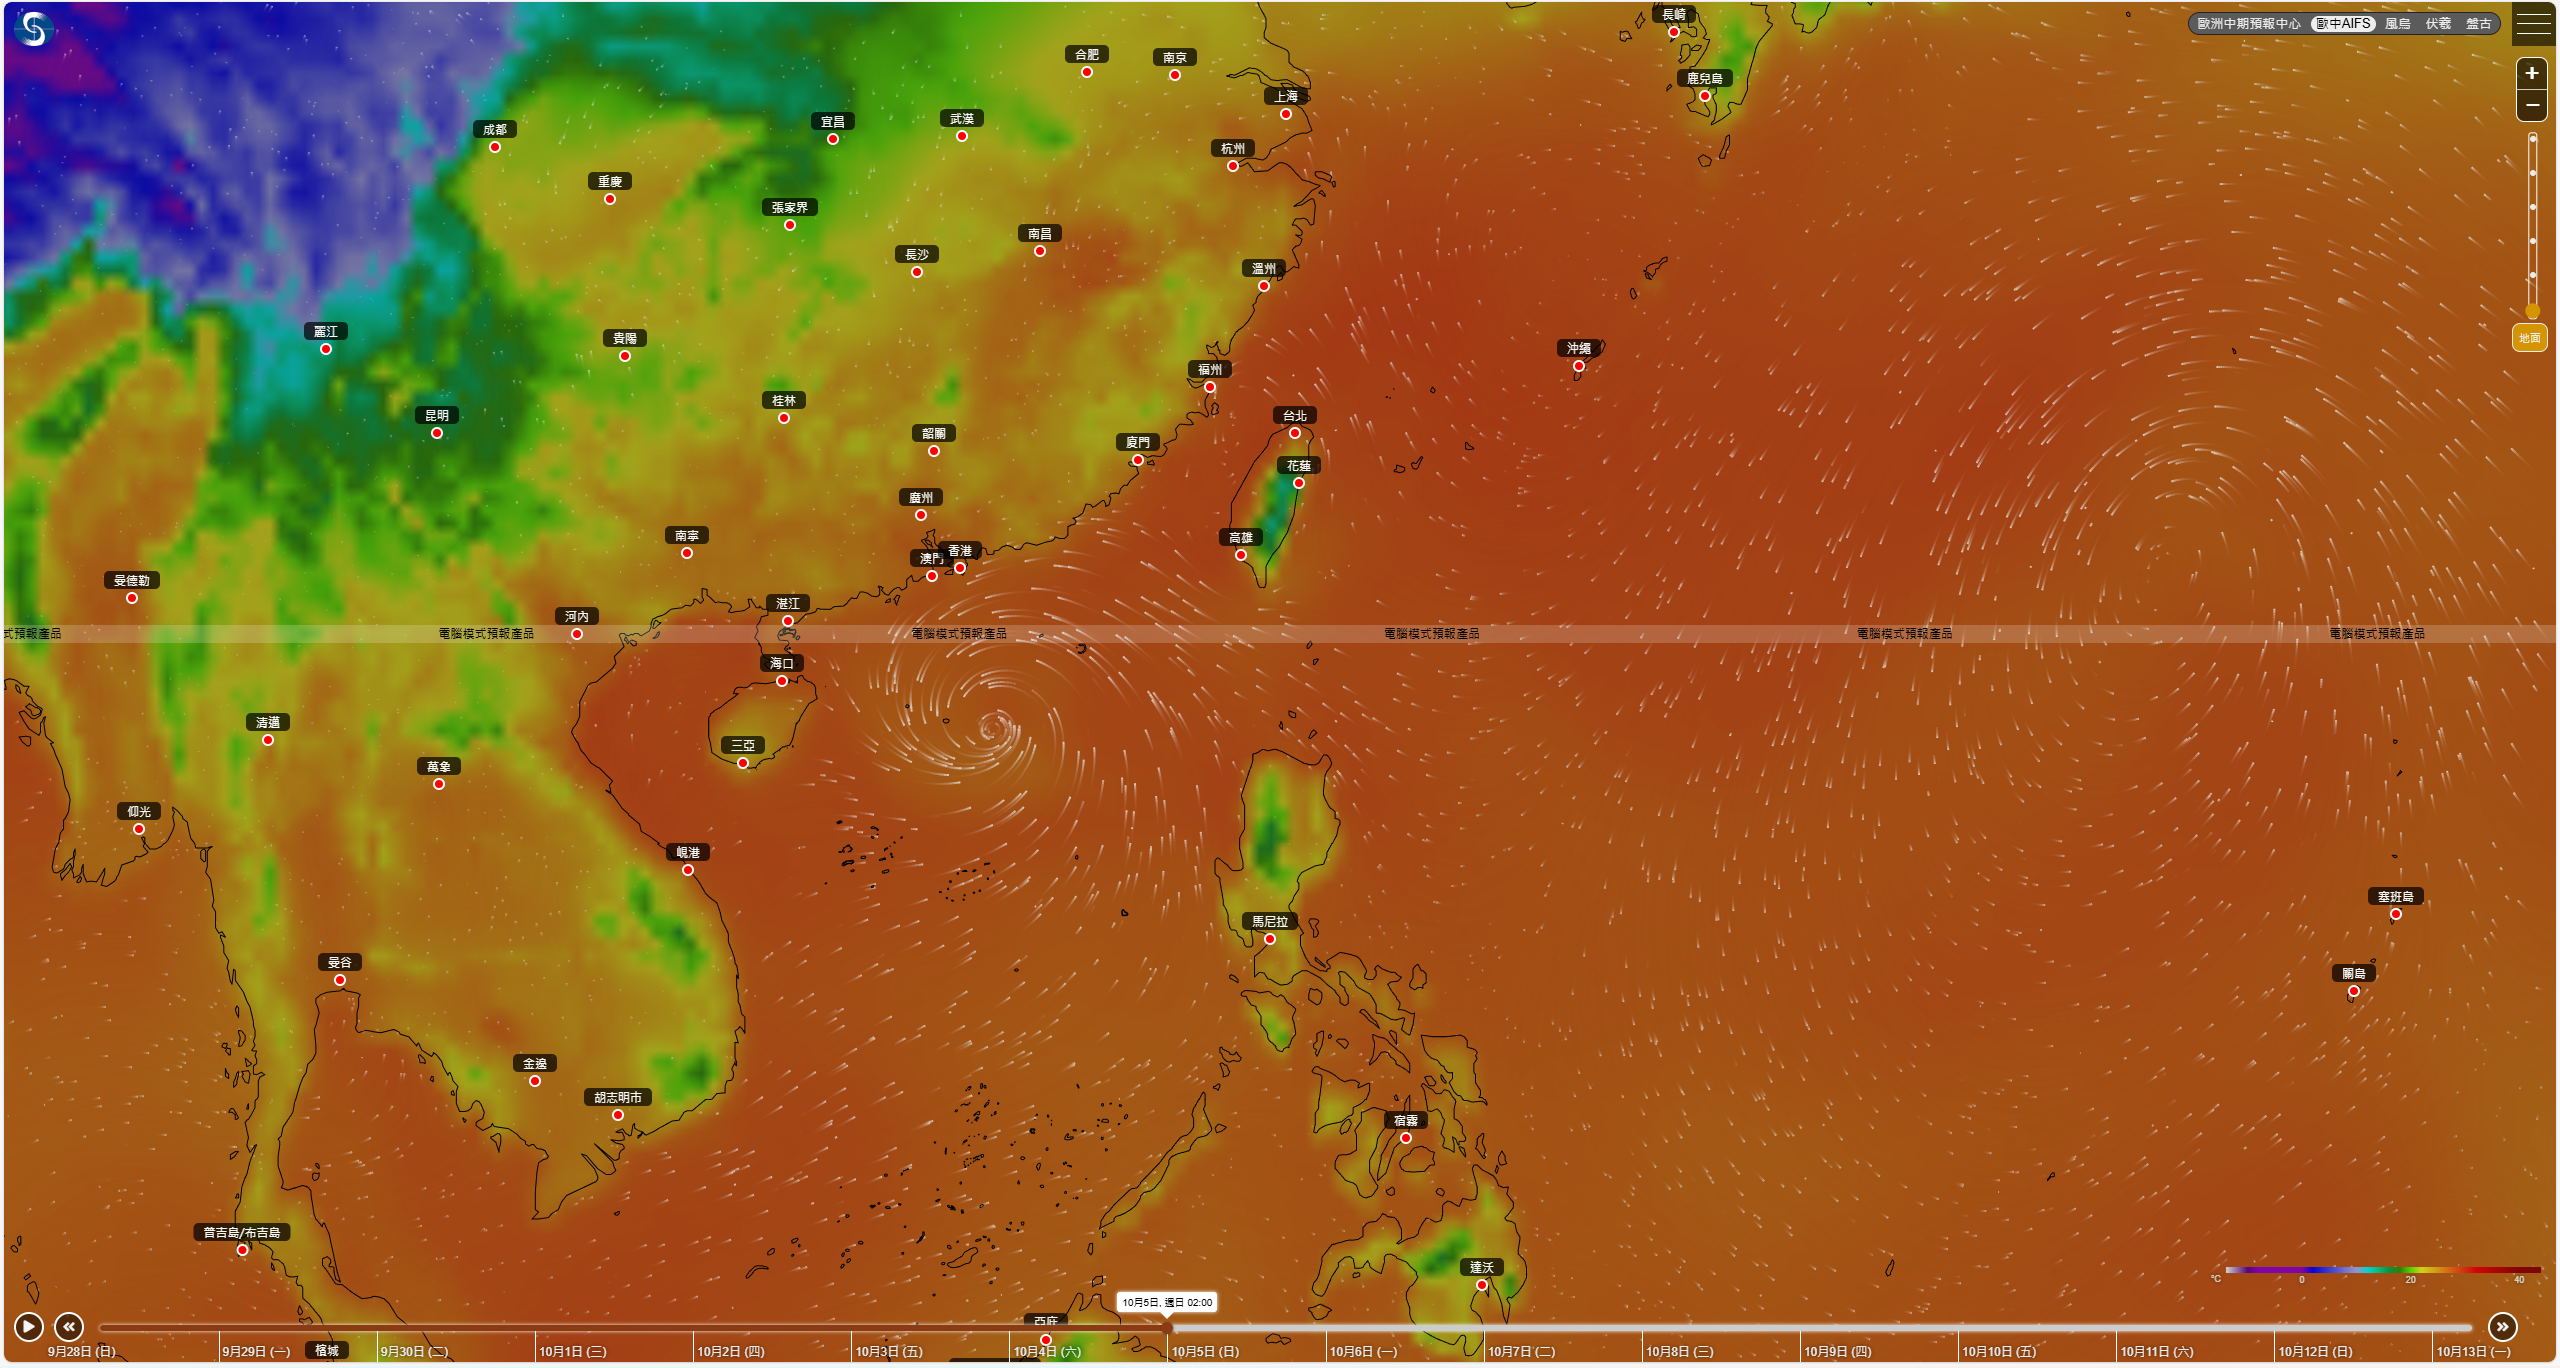Viewport: 2560px width, 1368px height.
Task: Select the 伏羲 model option
Action: coord(2438,23)
